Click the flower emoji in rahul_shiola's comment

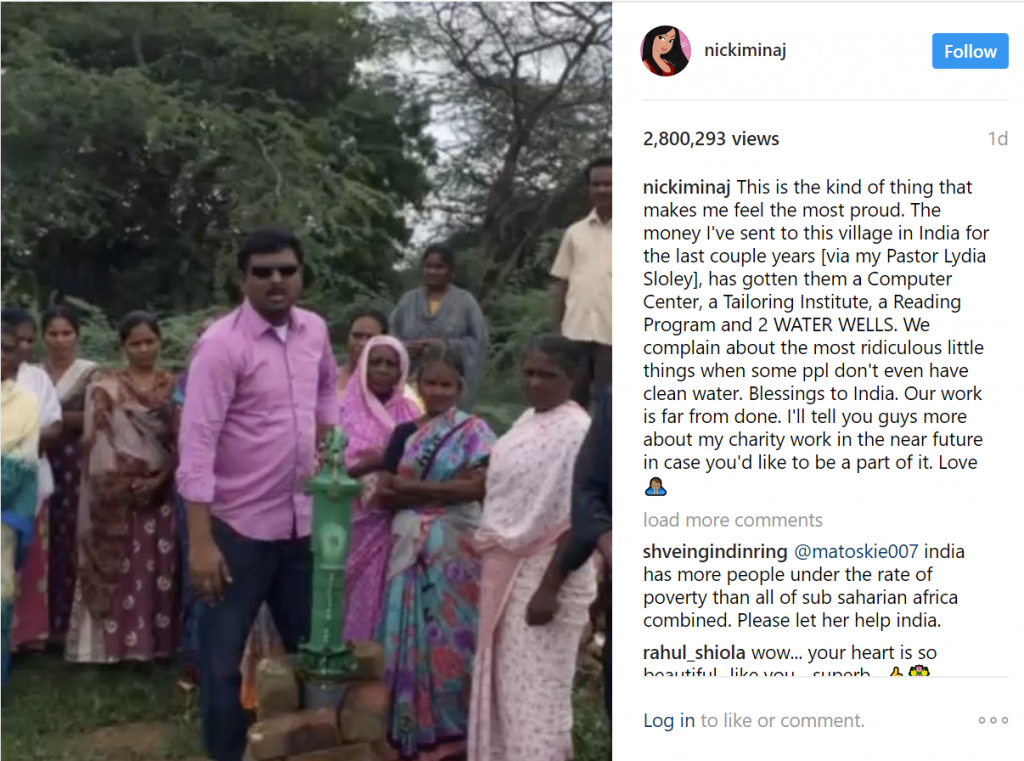point(919,671)
